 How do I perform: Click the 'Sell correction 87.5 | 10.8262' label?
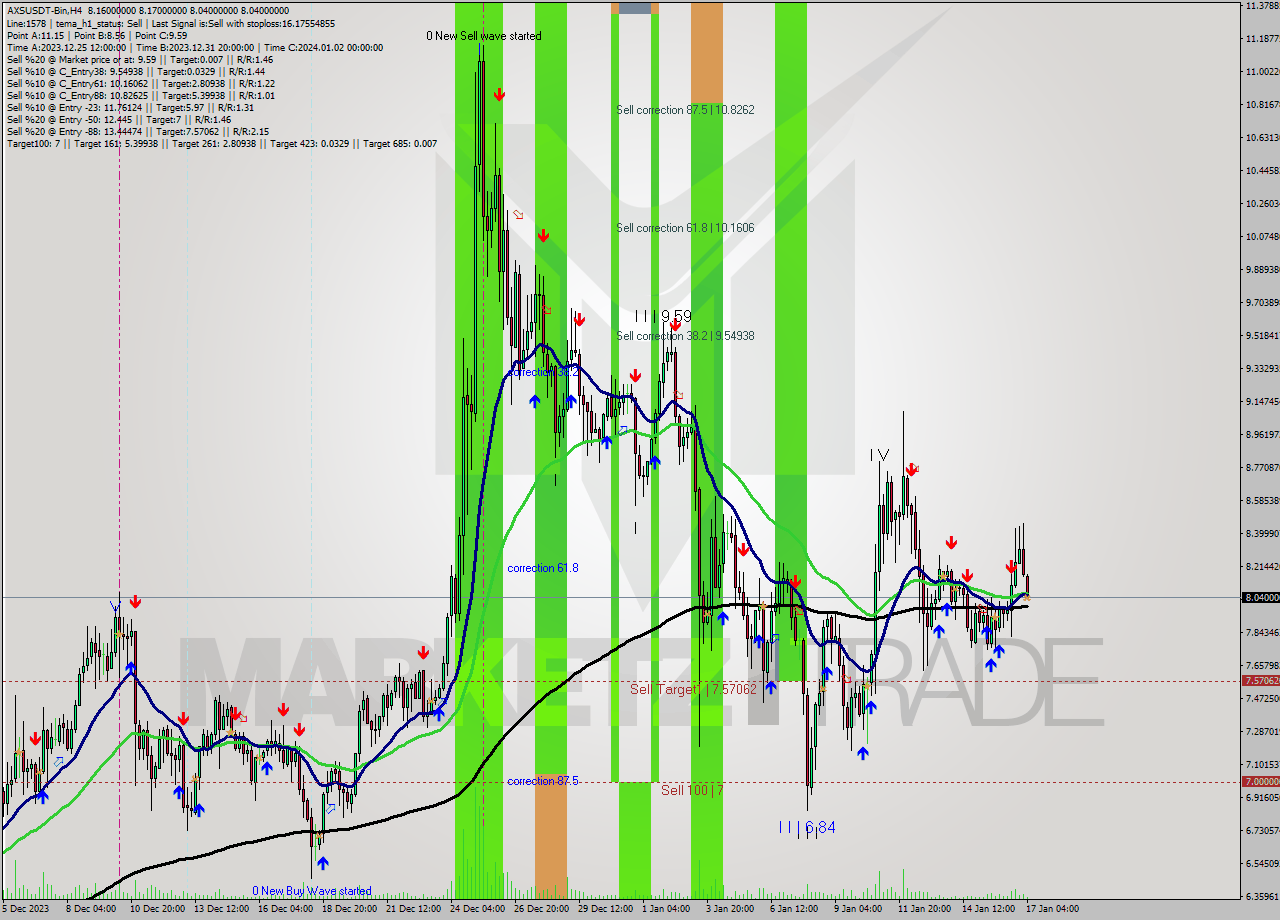pyautogui.click(x=685, y=110)
